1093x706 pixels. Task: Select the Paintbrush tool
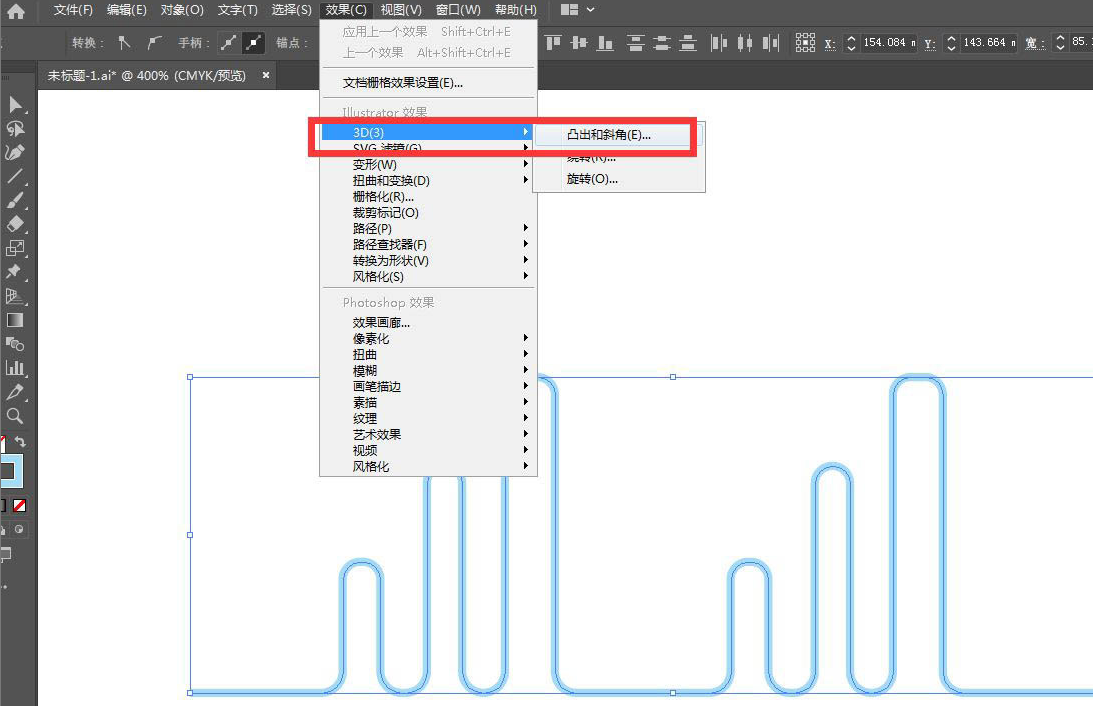point(15,201)
